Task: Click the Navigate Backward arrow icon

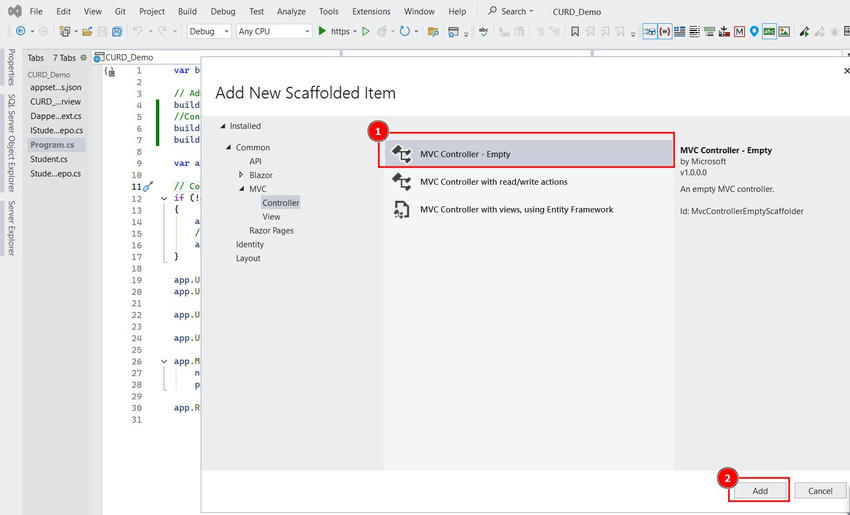Action: point(21,31)
